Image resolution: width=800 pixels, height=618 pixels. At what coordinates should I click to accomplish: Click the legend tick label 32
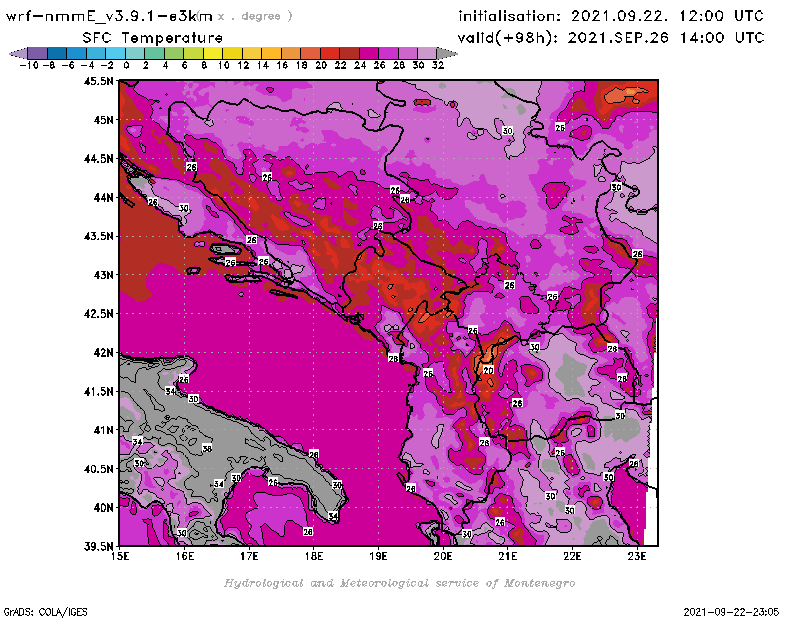[x=438, y=65]
